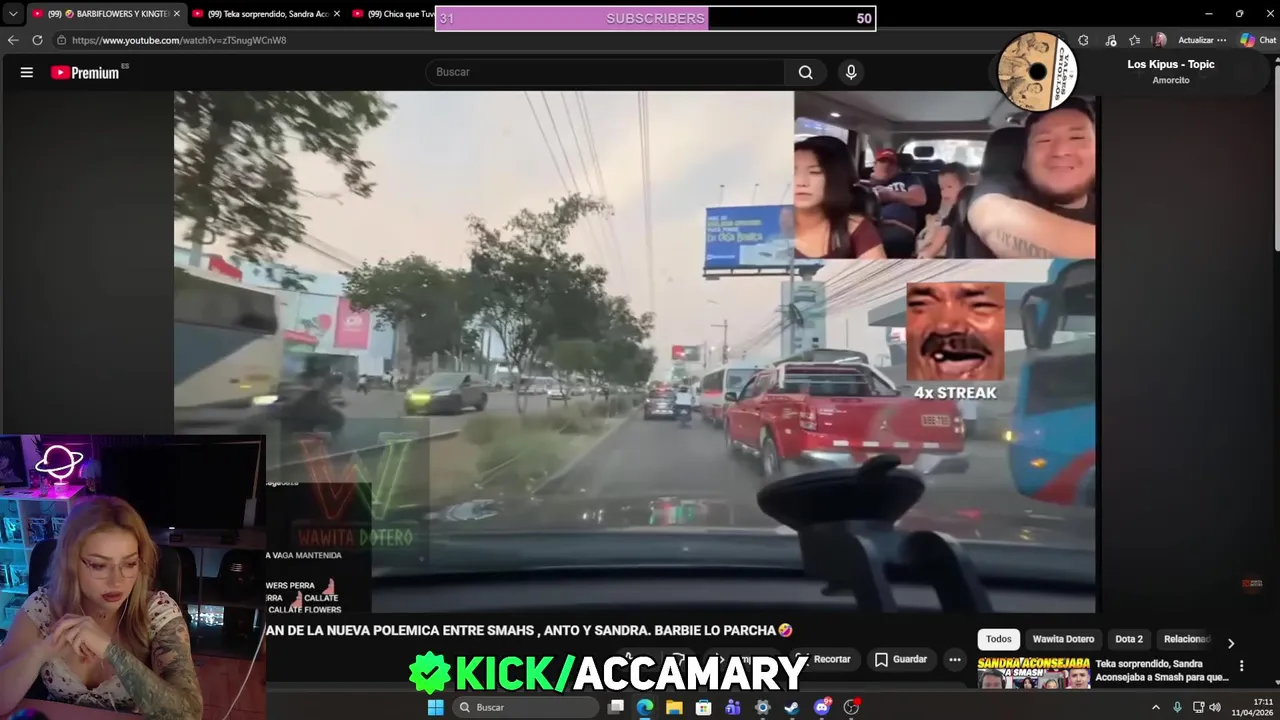Show hidden system tray icons
The height and width of the screenshot is (720, 1280).
[1156, 707]
